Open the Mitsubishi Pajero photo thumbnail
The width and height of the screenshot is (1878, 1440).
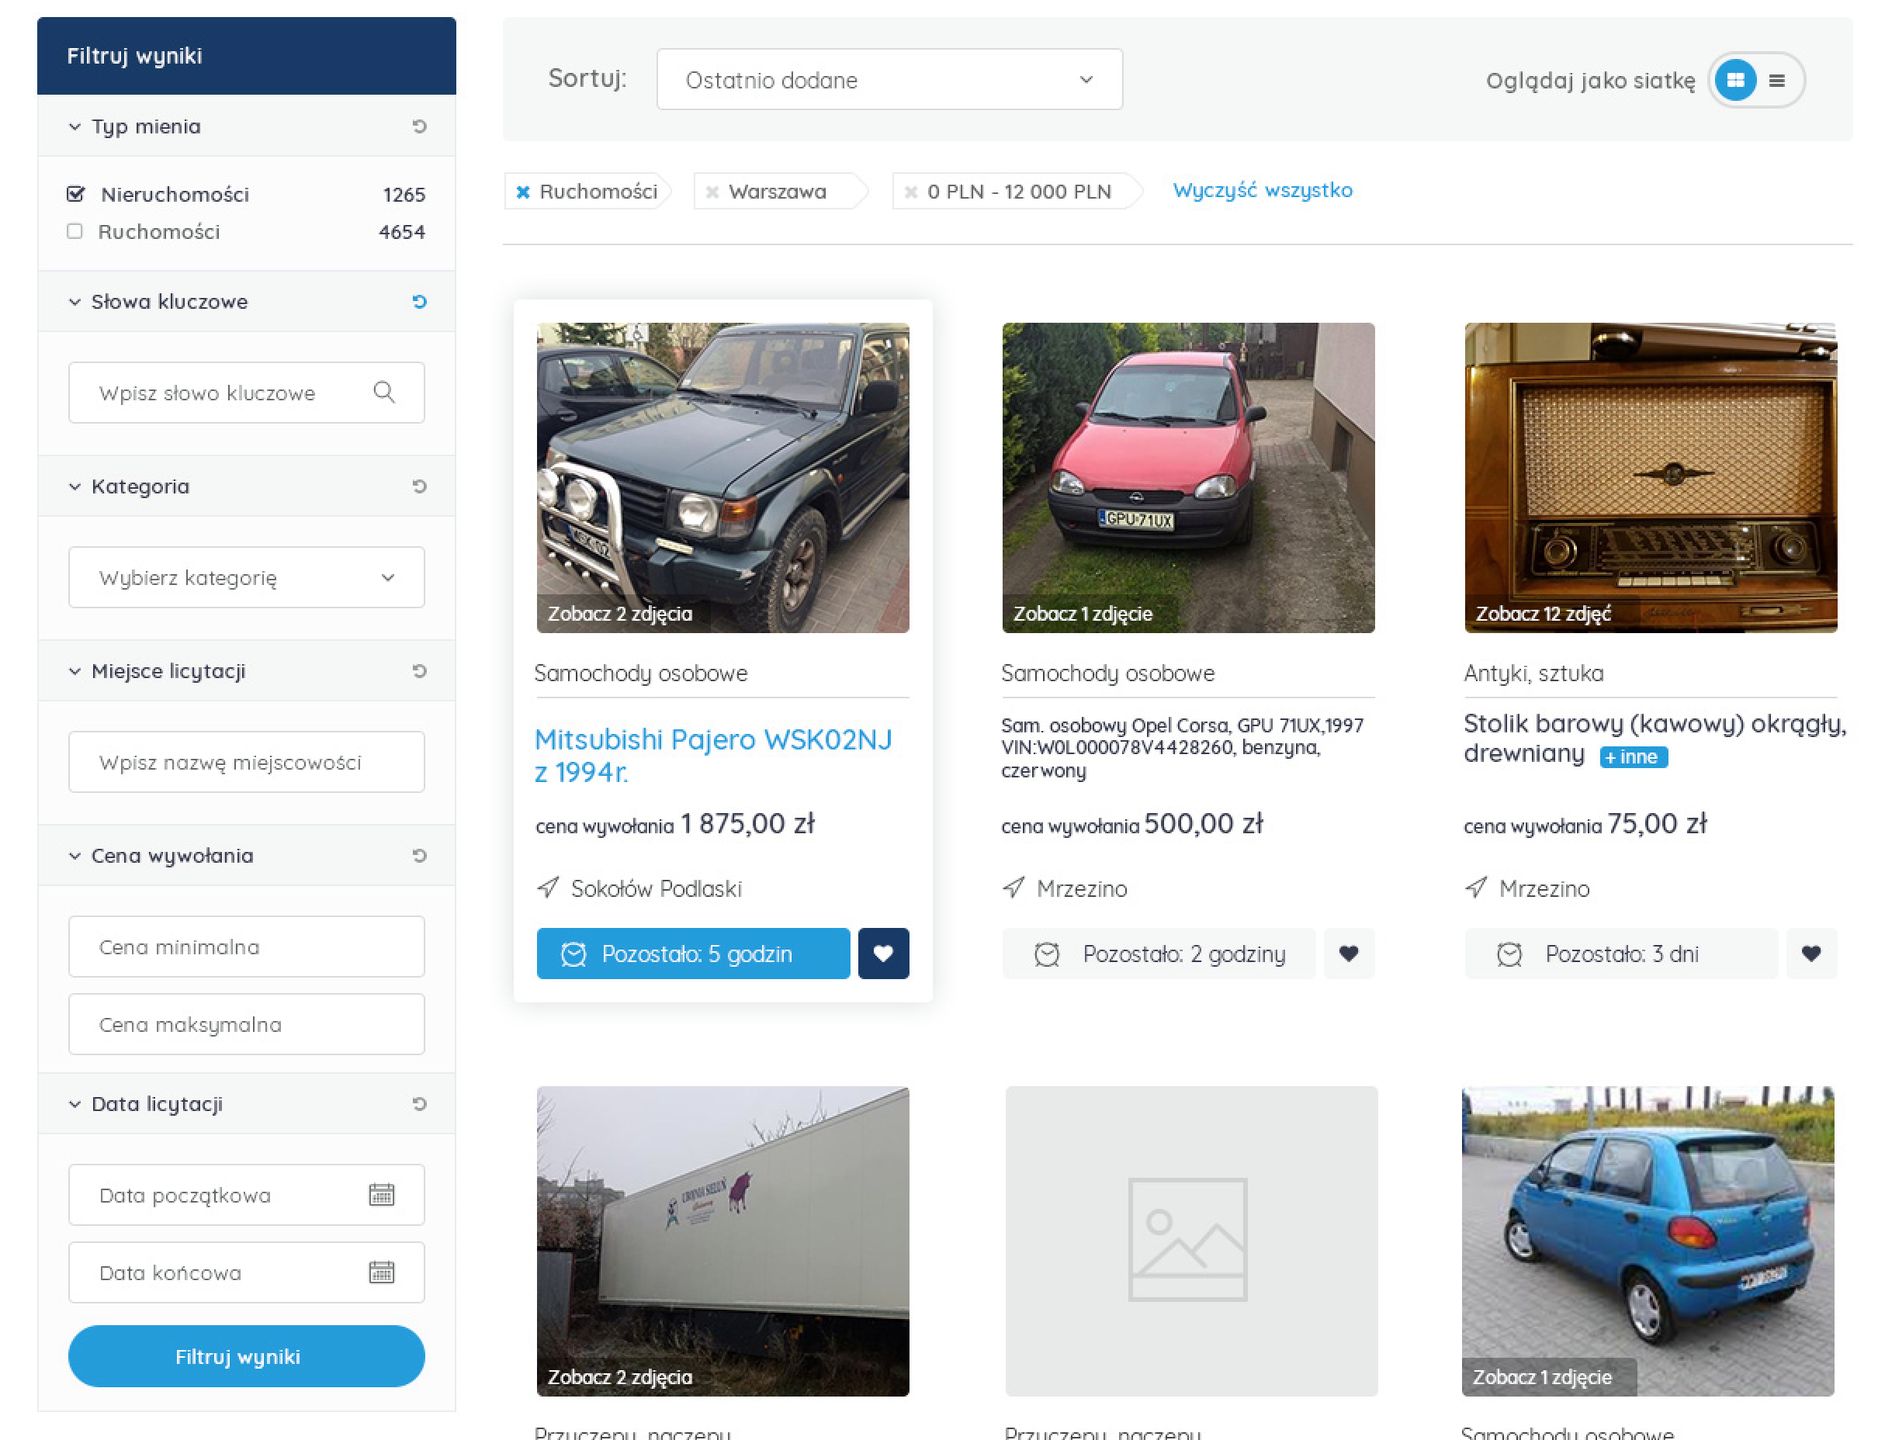(723, 478)
